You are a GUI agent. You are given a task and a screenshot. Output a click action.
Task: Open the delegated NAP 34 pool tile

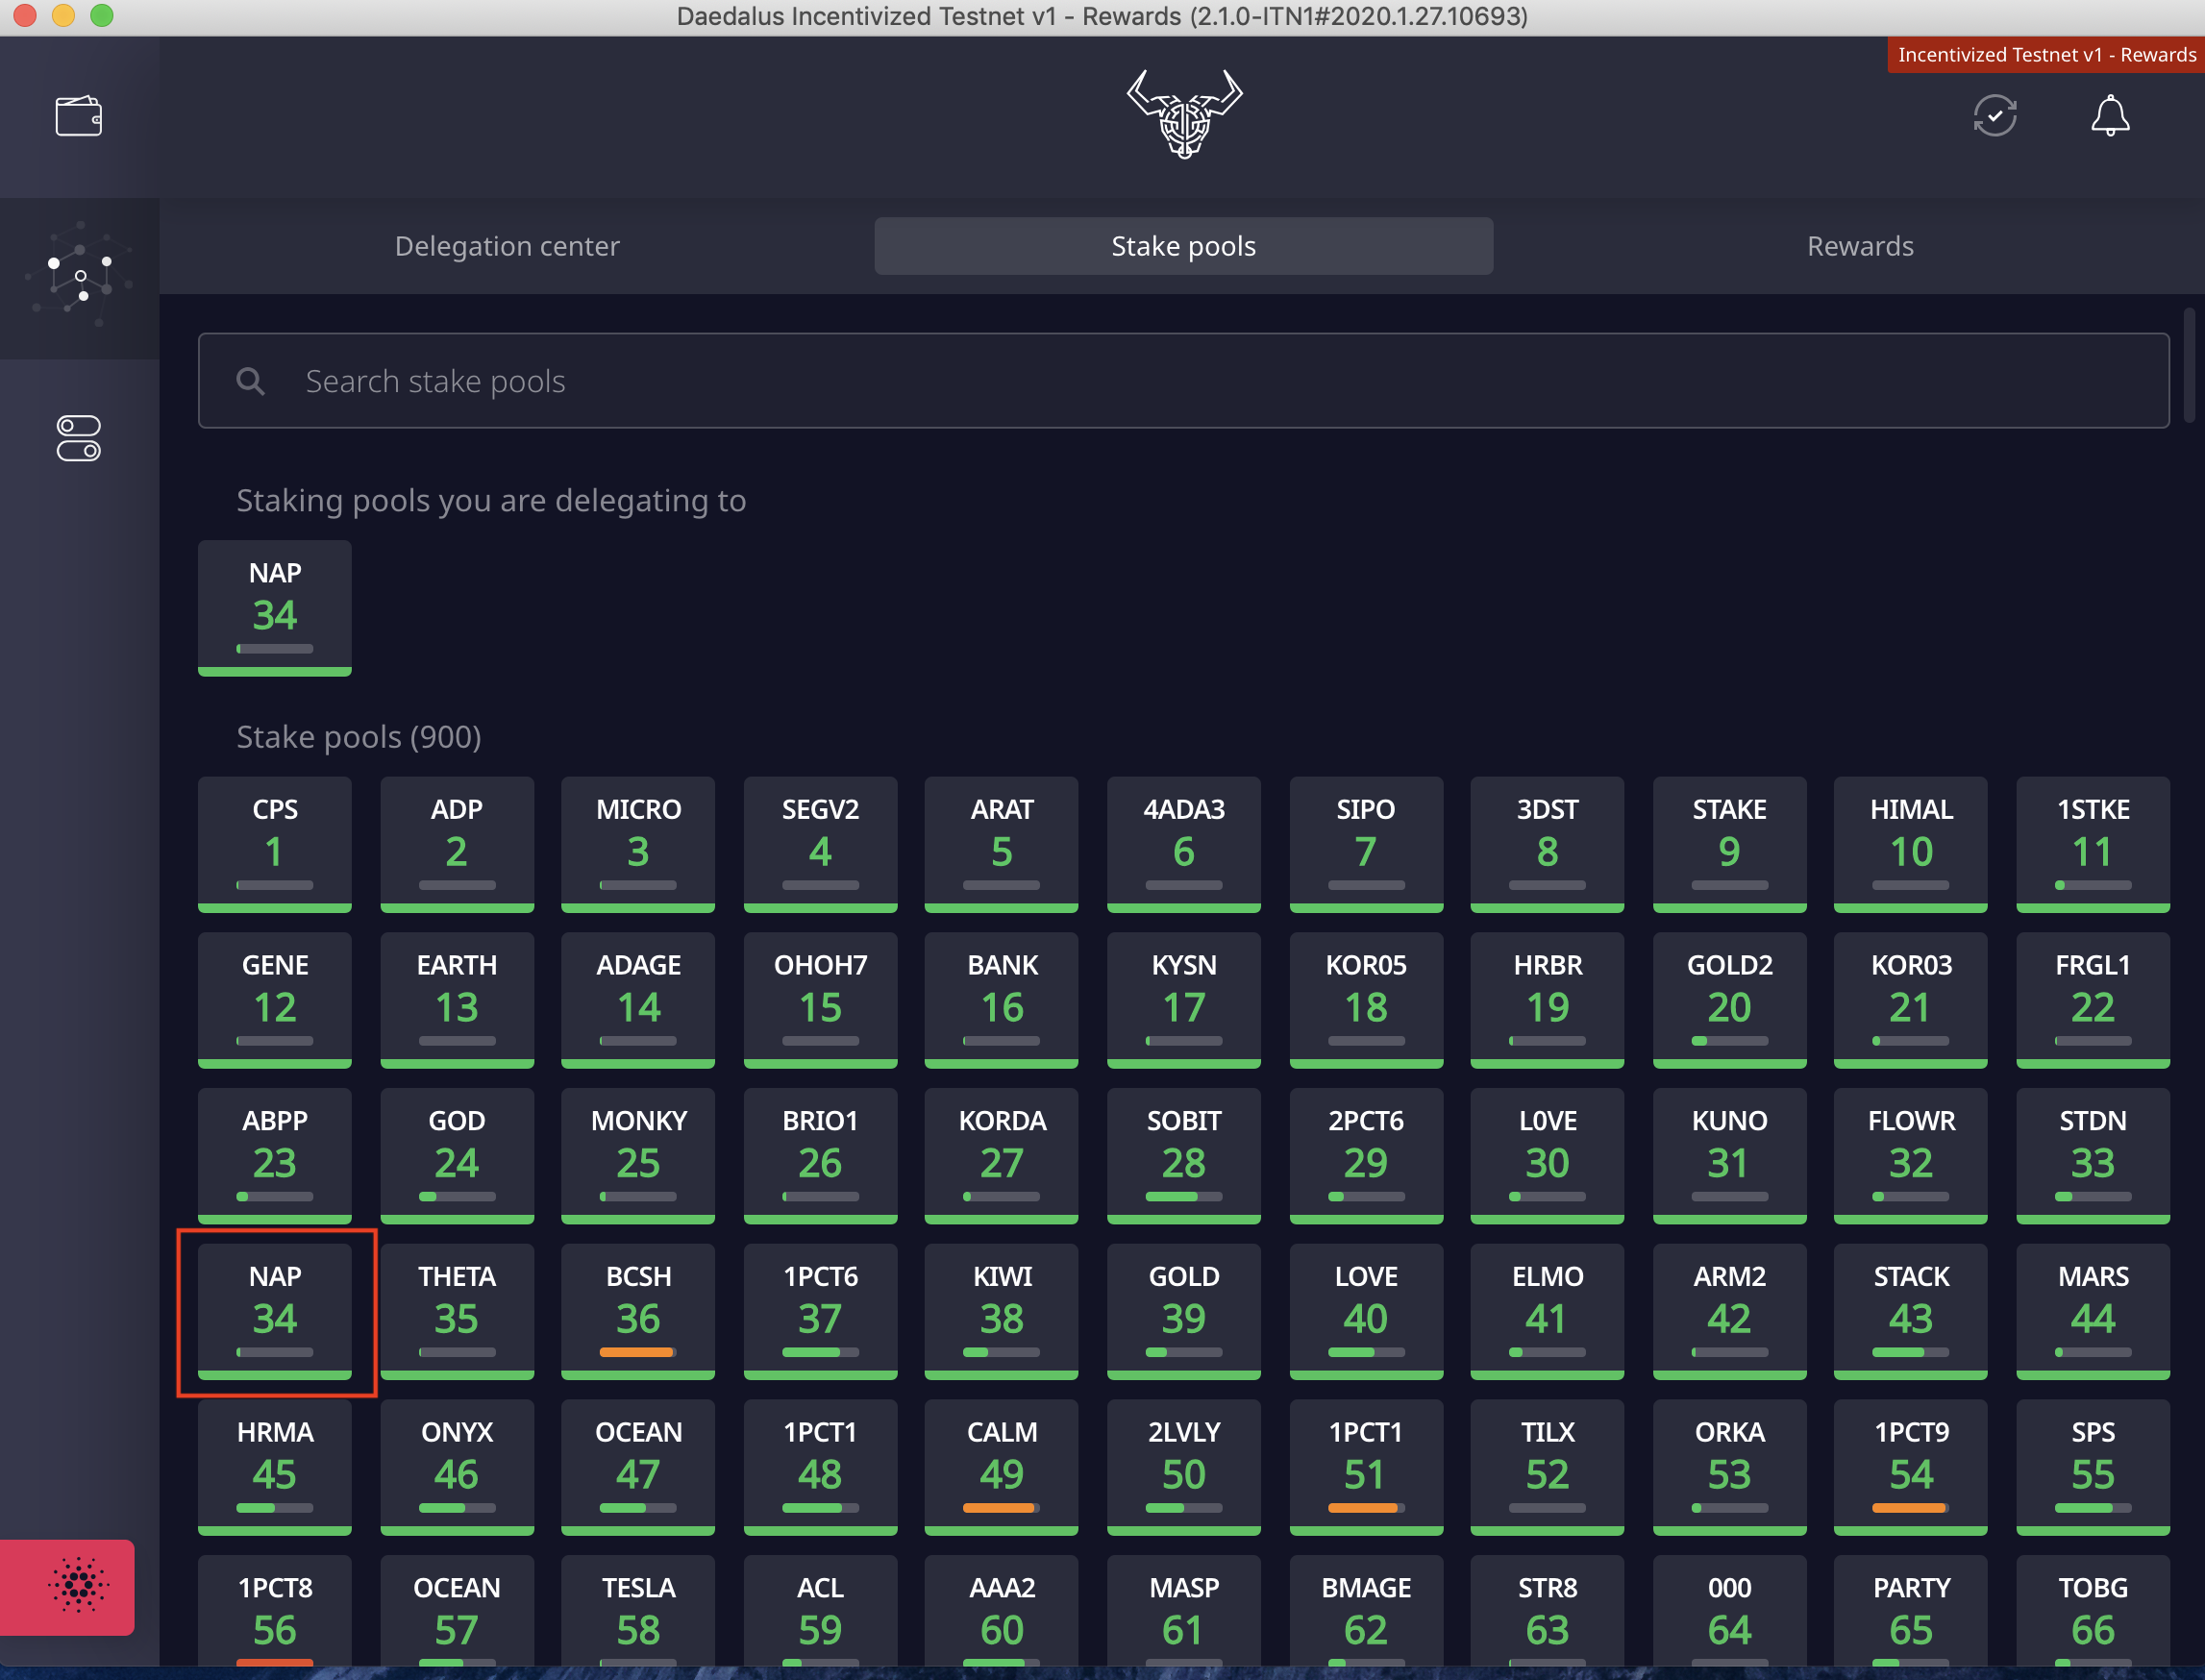coord(274,606)
